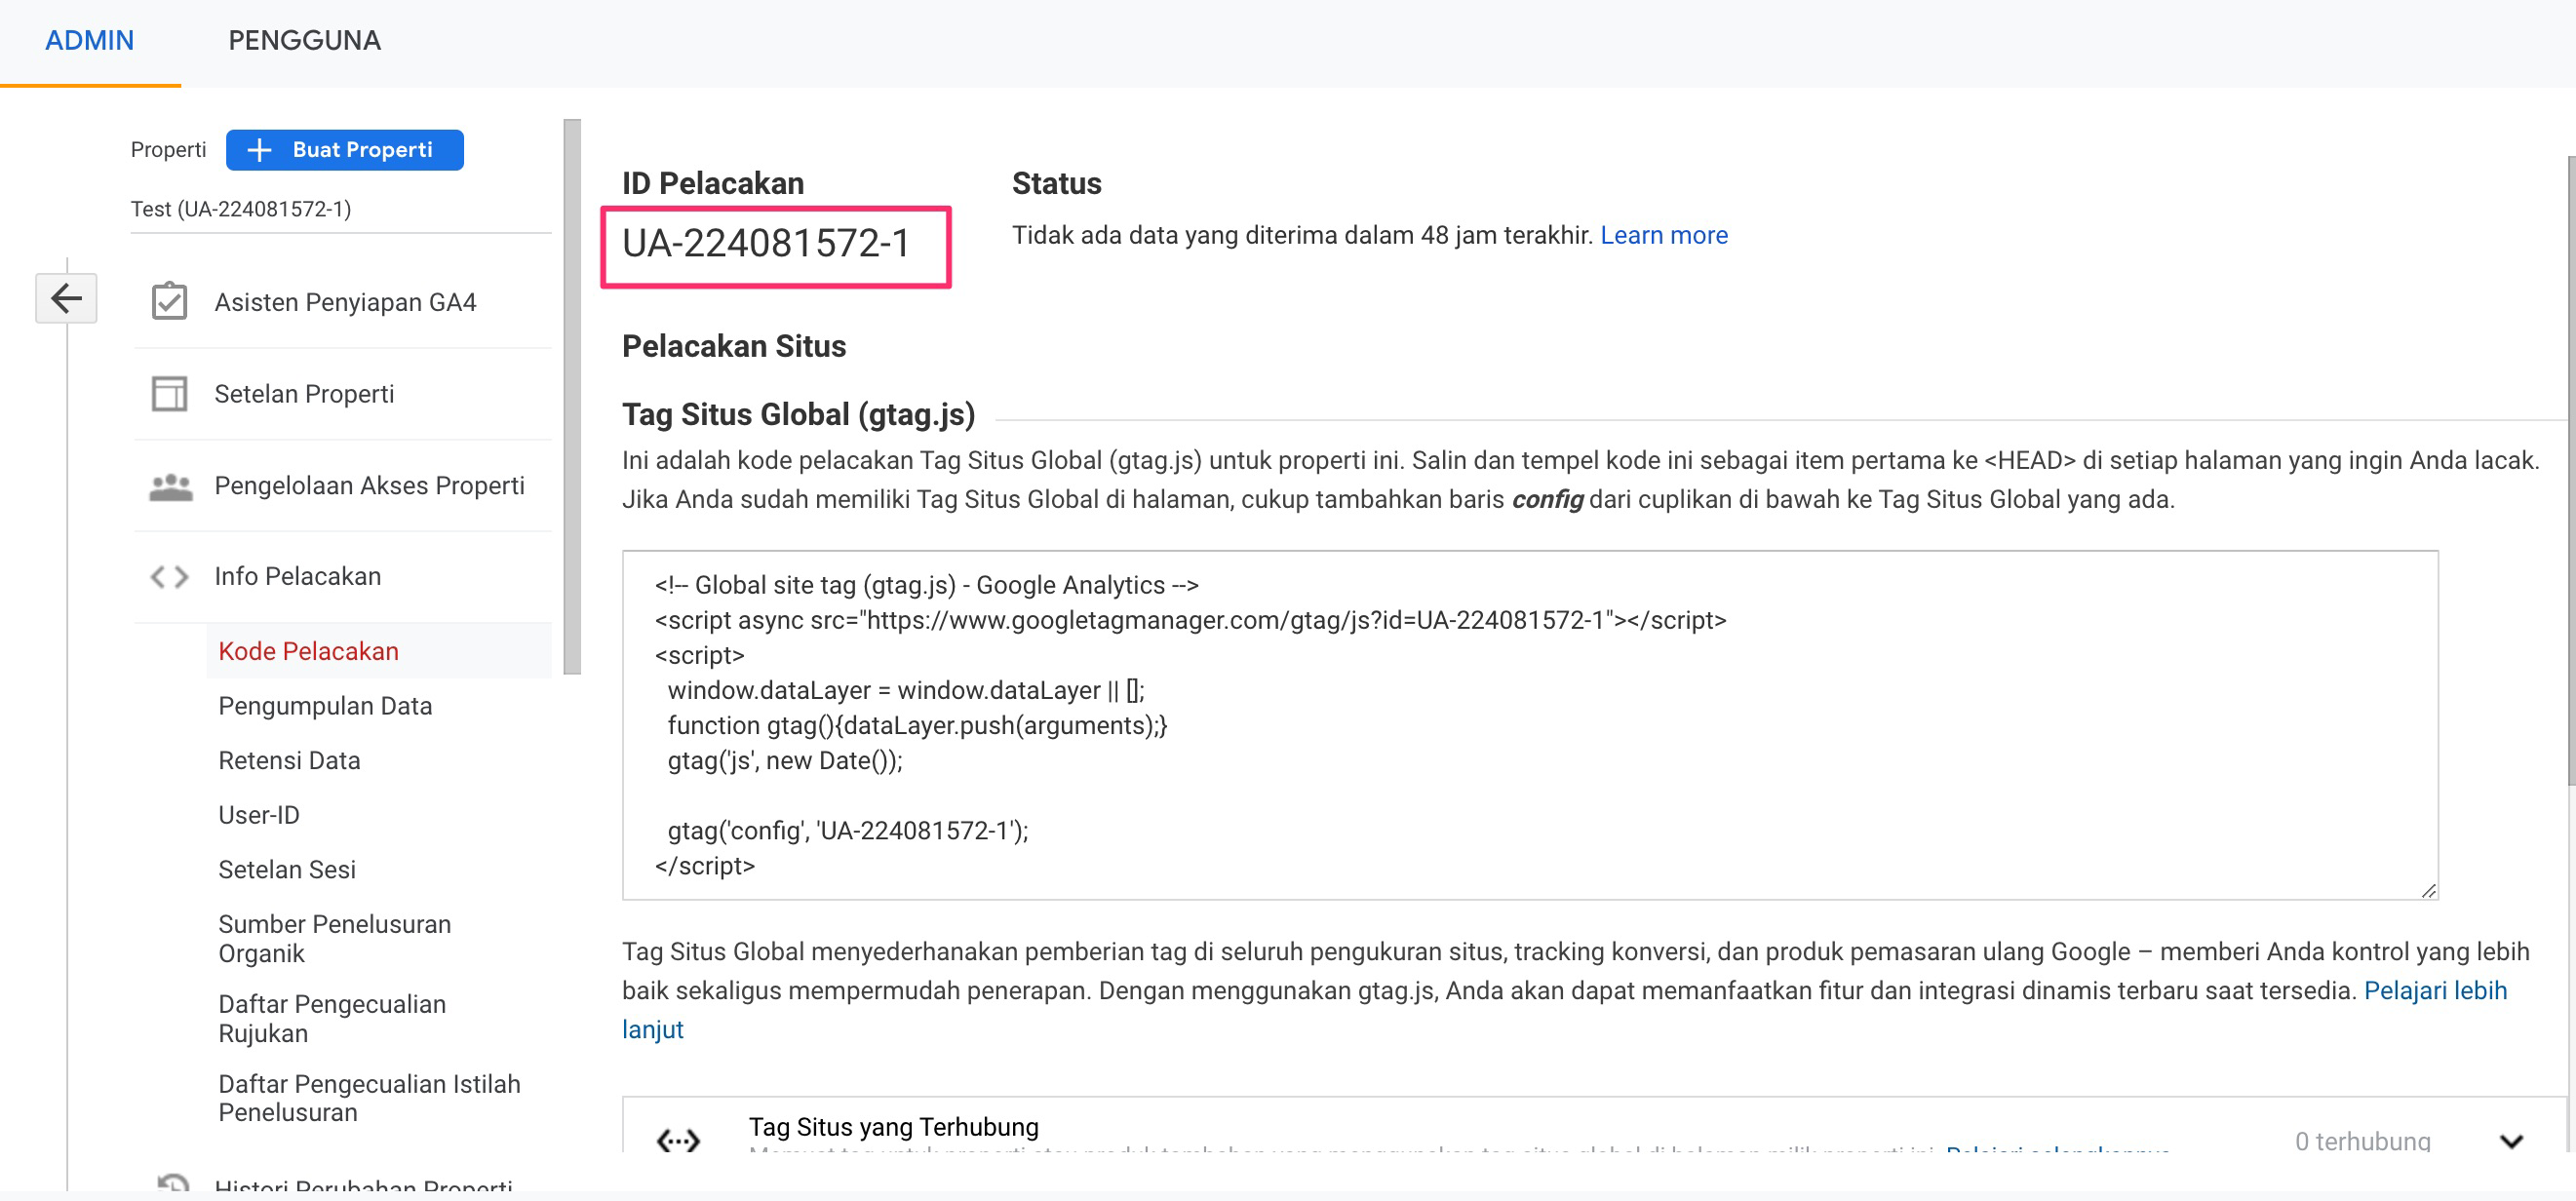Open Daftar Pengecualian Rujukan

click(x=331, y=1019)
